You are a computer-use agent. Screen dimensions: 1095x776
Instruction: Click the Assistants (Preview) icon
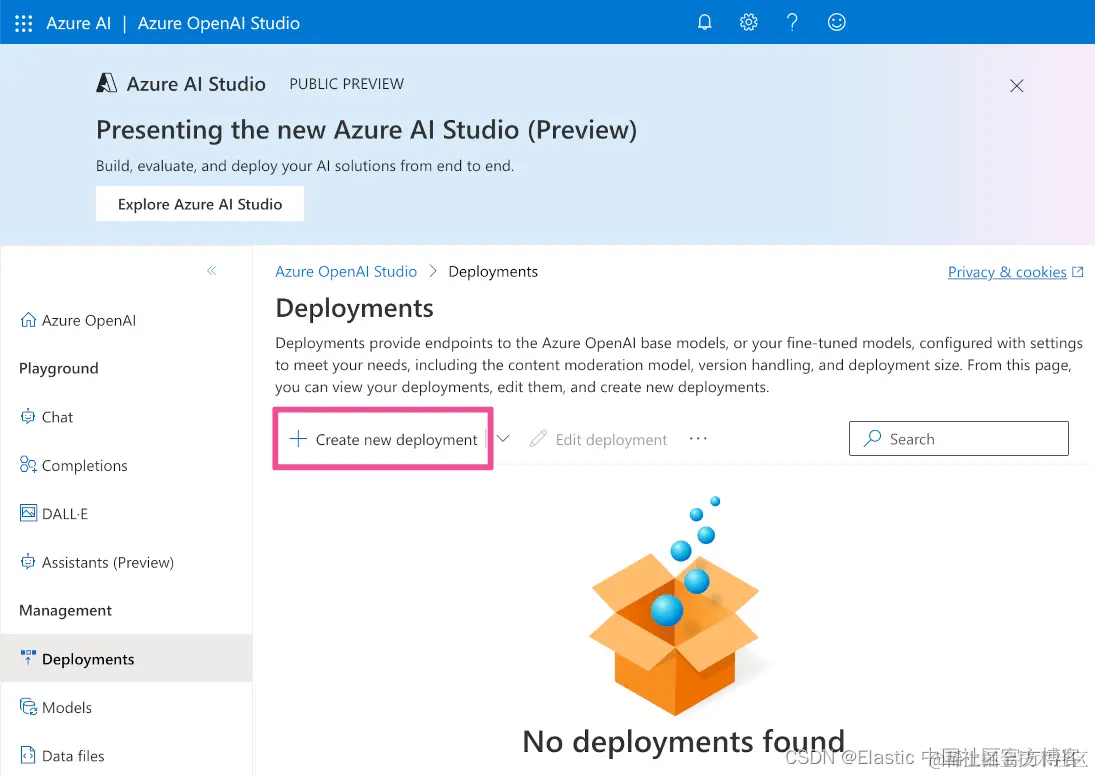coord(28,562)
